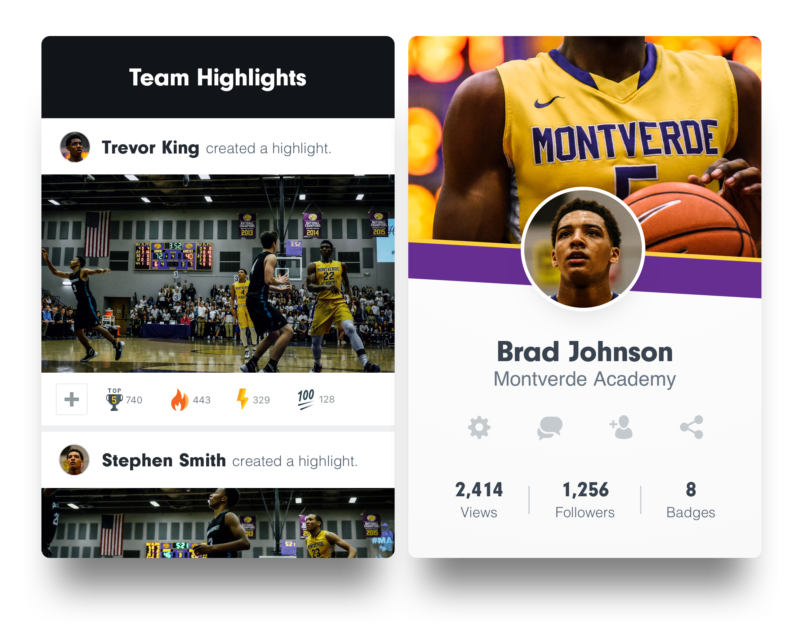Viewport: 800px width, 630px height.
Task: View the 8 Badges stat
Action: click(690, 500)
